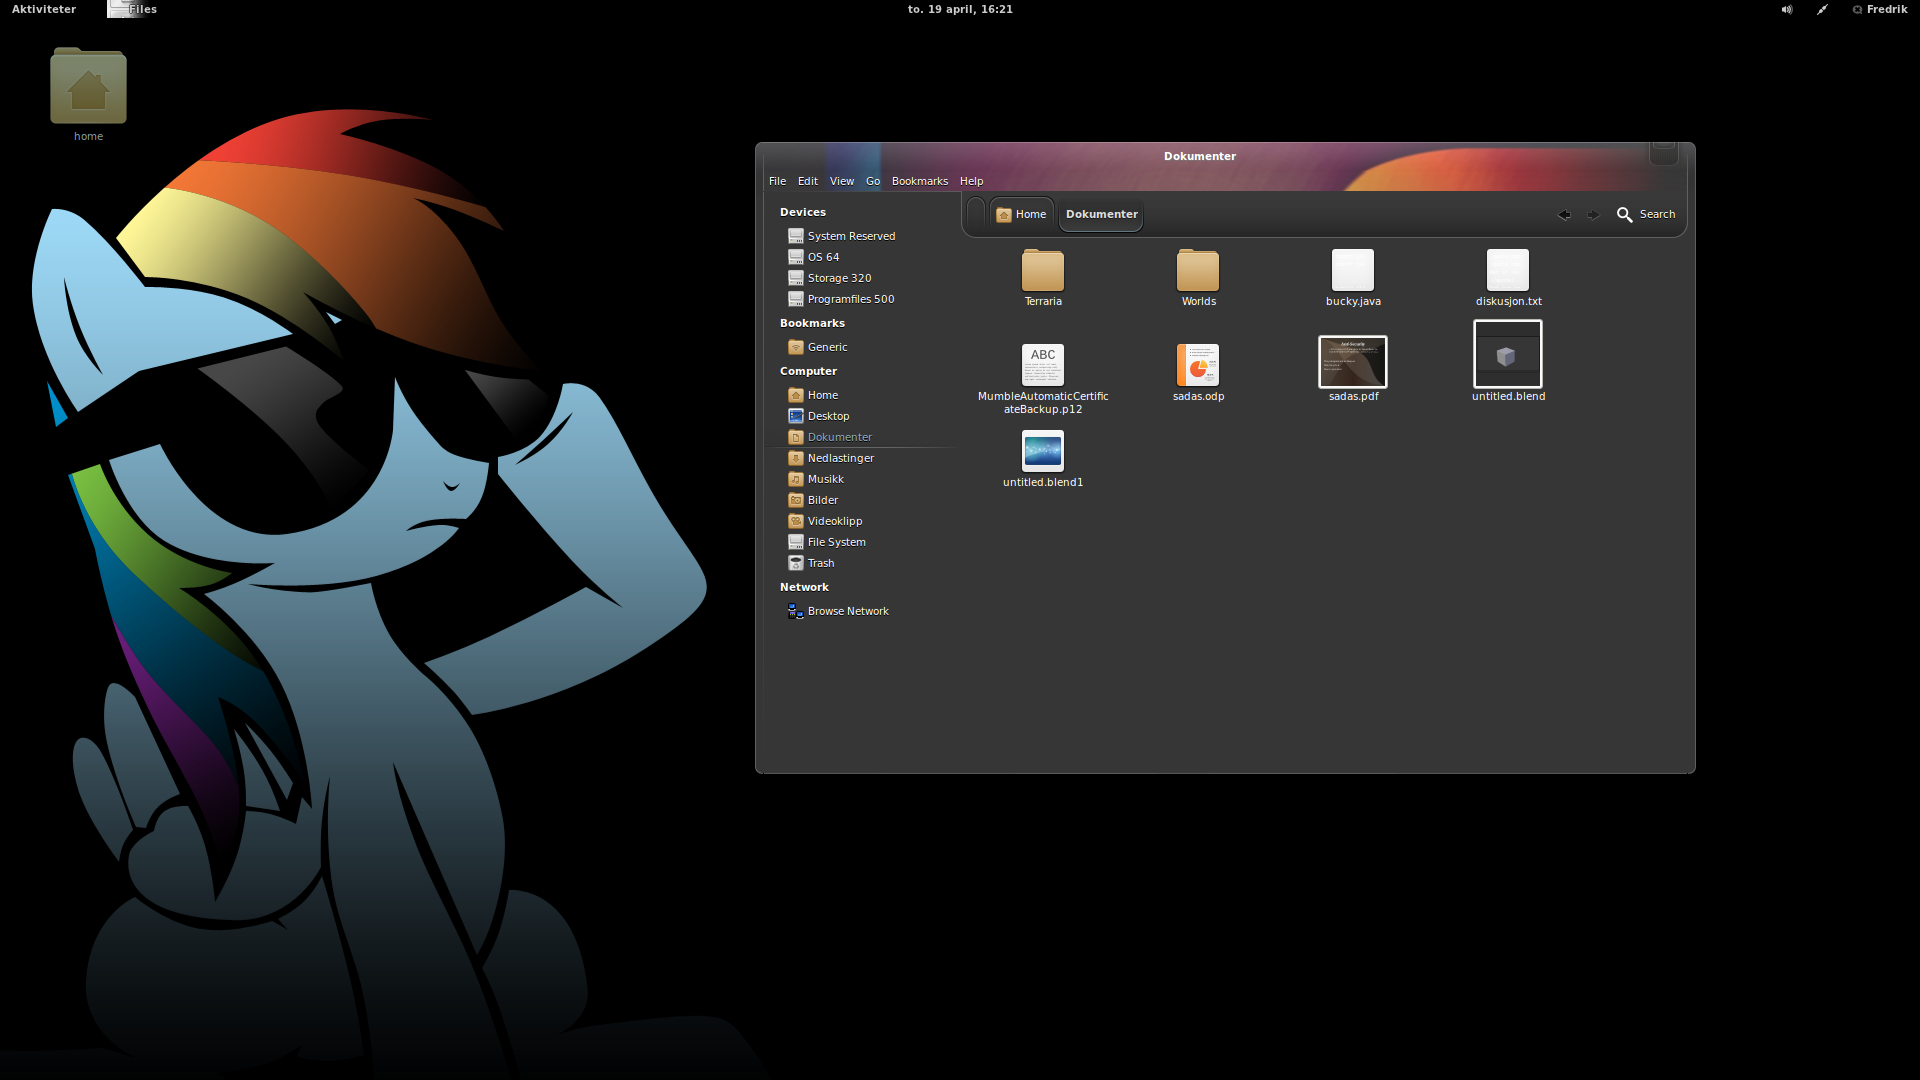Open the volume indicator
Image resolution: width=1920 pixels, height=1080 pixels.
point(1787,9)
